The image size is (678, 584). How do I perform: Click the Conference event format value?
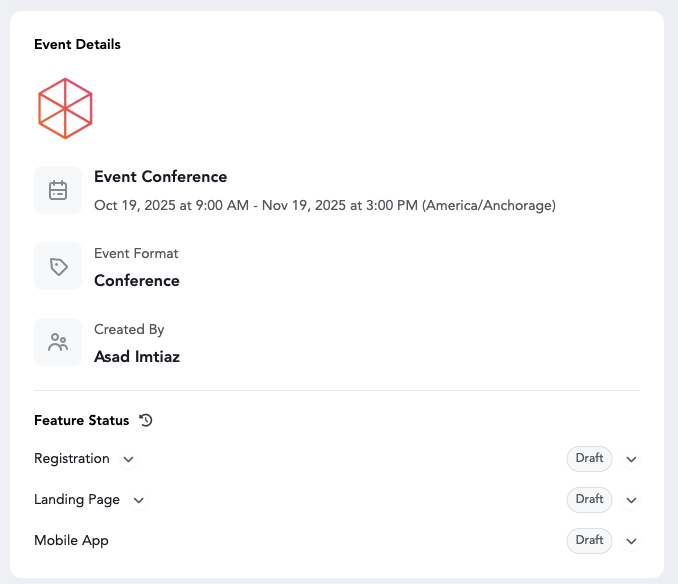coord(137,281)
